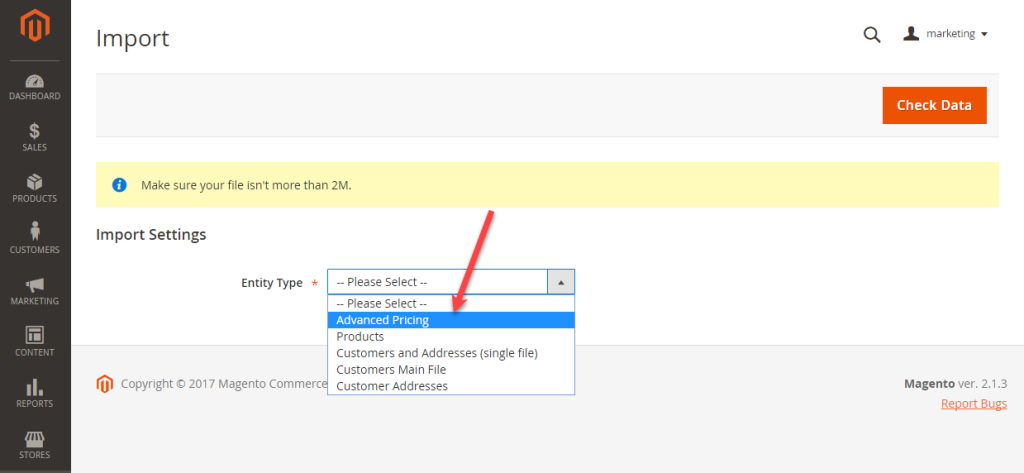Image resolution: width=1024 pixels, height=473 pixels.
Task: Click the Entity Type select box
Action: point(438,282)
